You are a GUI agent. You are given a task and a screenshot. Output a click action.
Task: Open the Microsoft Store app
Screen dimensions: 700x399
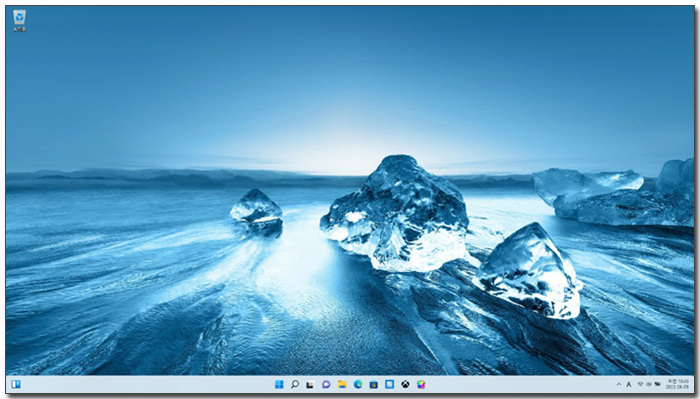(374, 384)
